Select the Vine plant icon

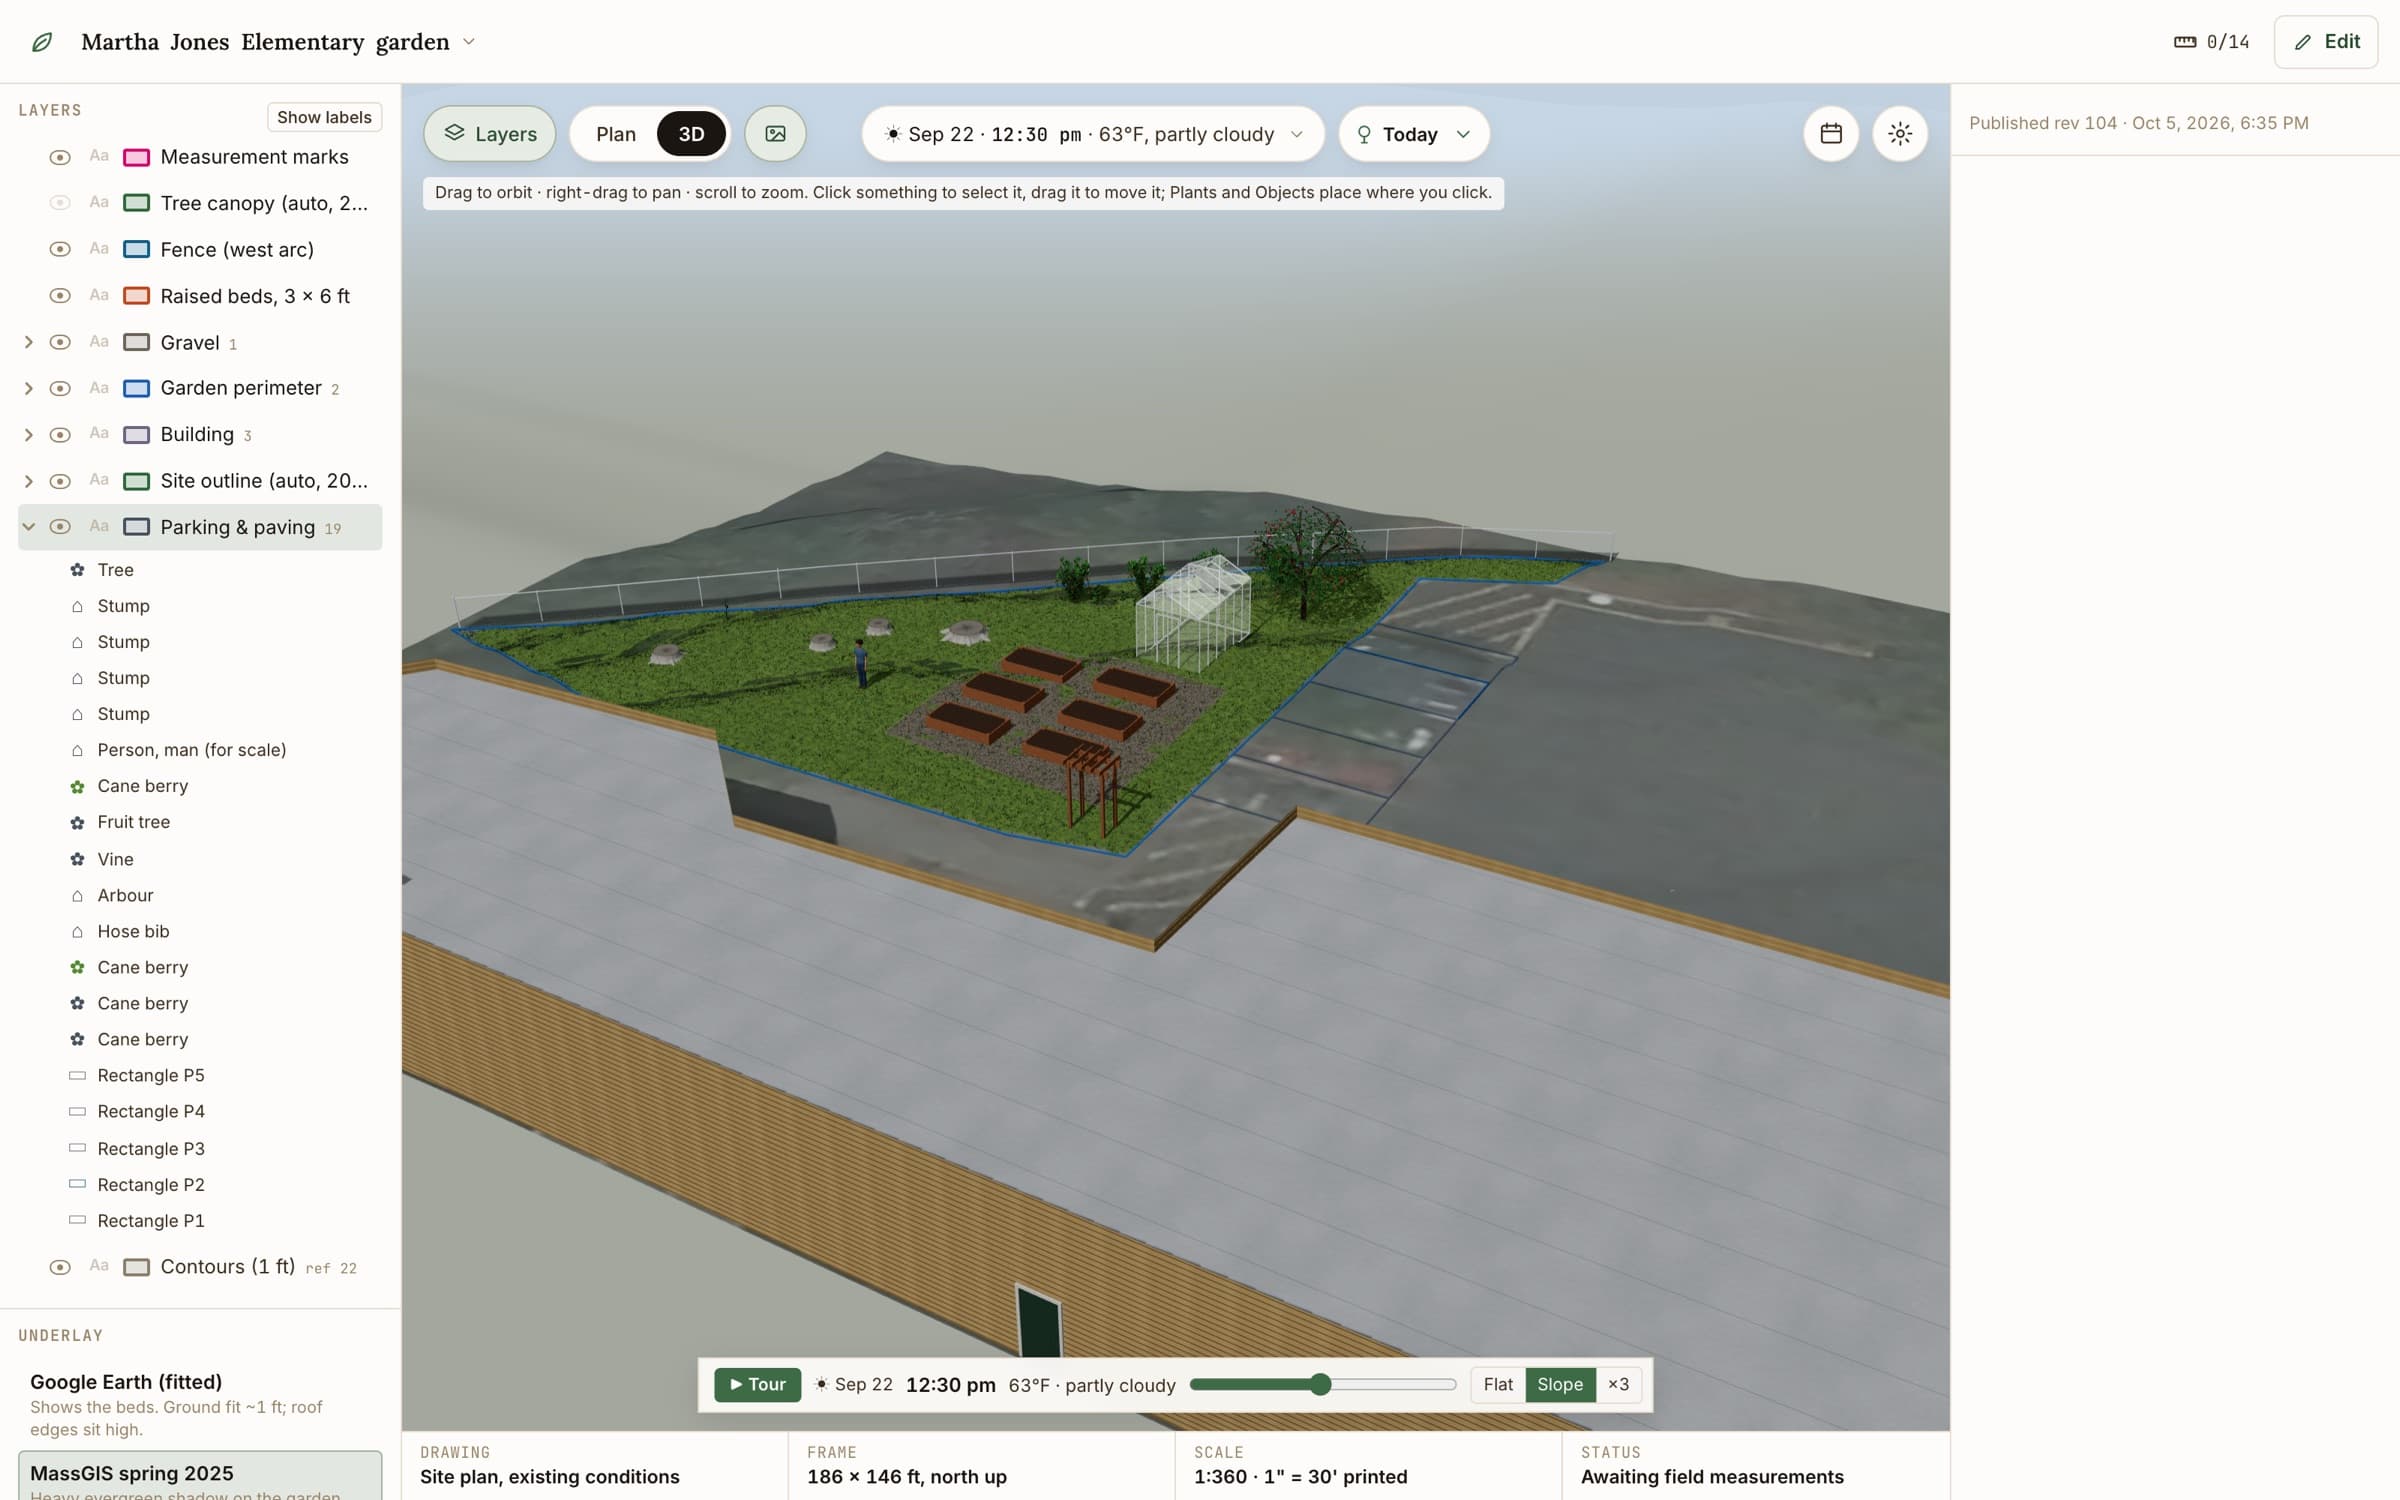[77, 860]
